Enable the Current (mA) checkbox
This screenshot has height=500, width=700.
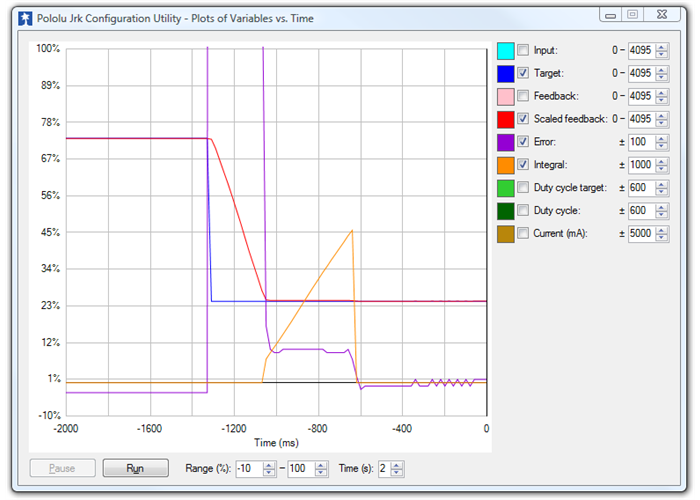(x=524, y=234)
